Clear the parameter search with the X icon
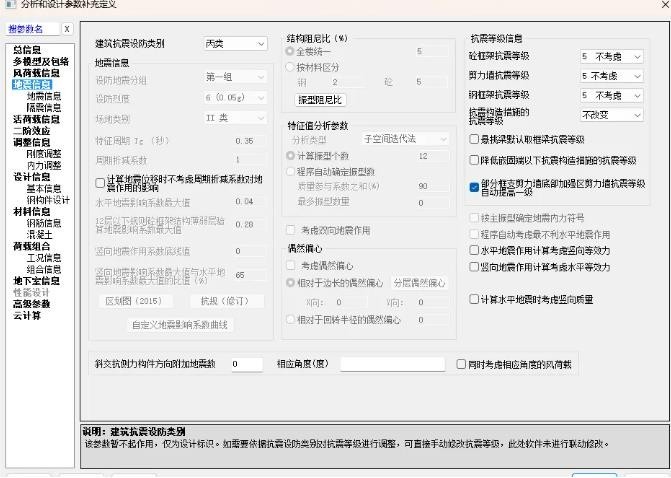Screen dimensions: 671x478 (67, 29)
